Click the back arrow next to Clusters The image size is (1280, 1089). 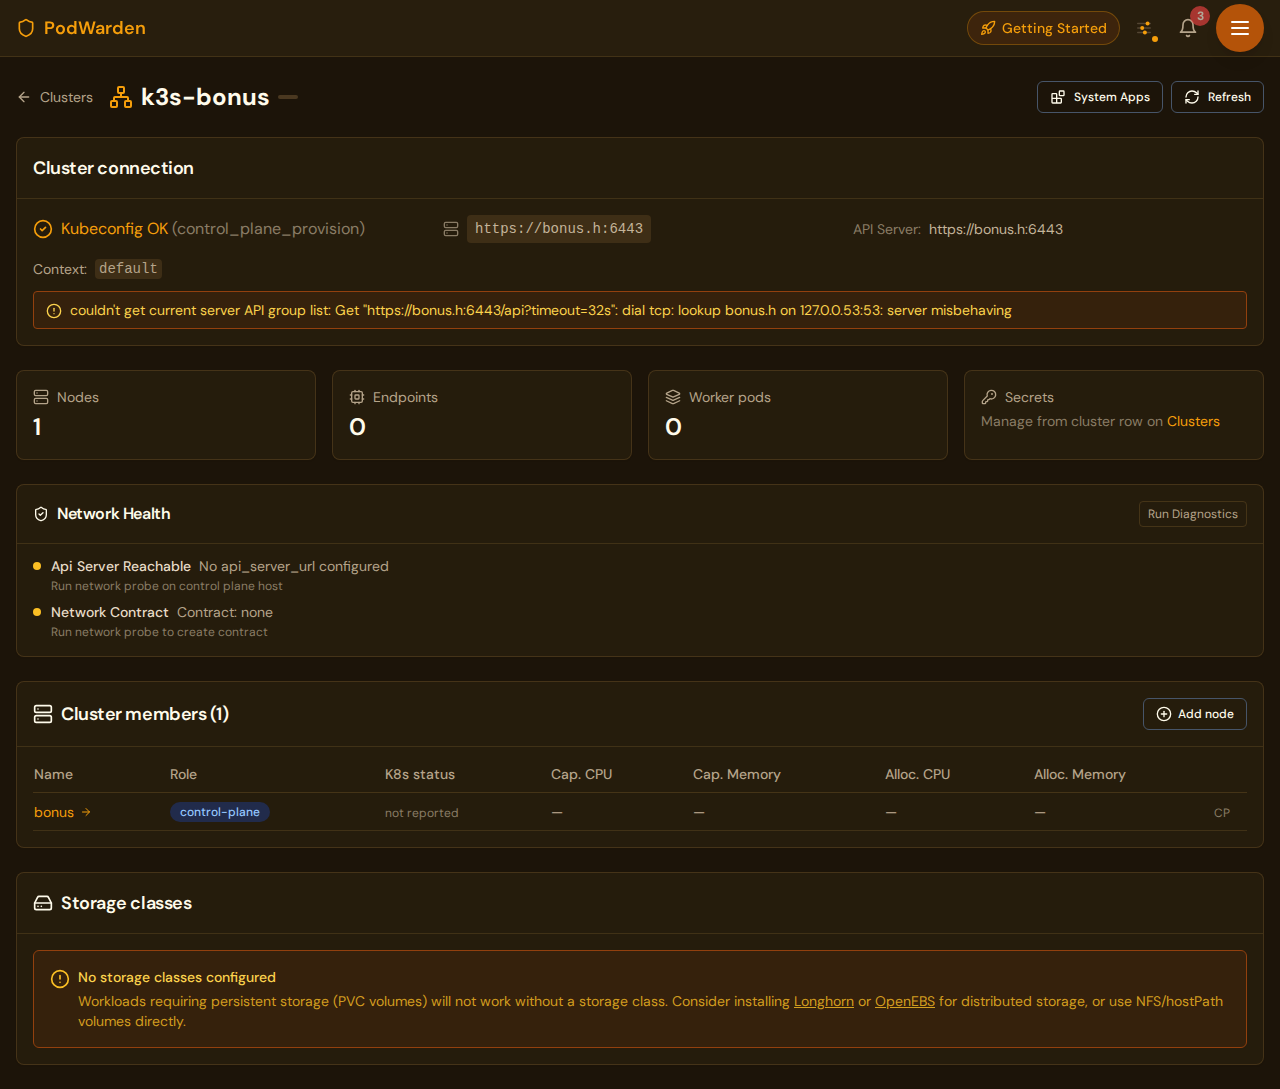coord(24,97)
